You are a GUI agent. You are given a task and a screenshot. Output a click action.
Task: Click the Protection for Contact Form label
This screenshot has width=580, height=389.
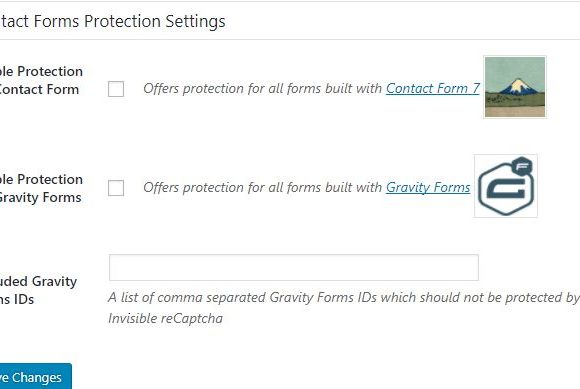tap(41, 80)
